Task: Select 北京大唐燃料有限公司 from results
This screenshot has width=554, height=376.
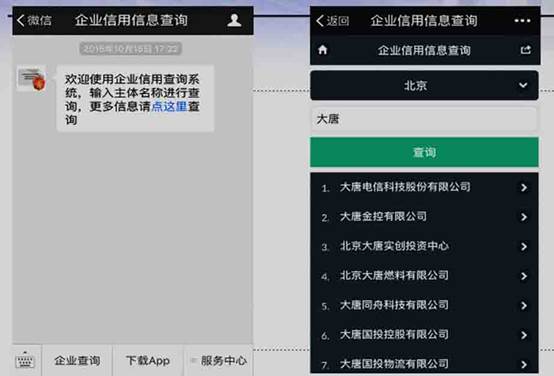Action: pos(424,276)
